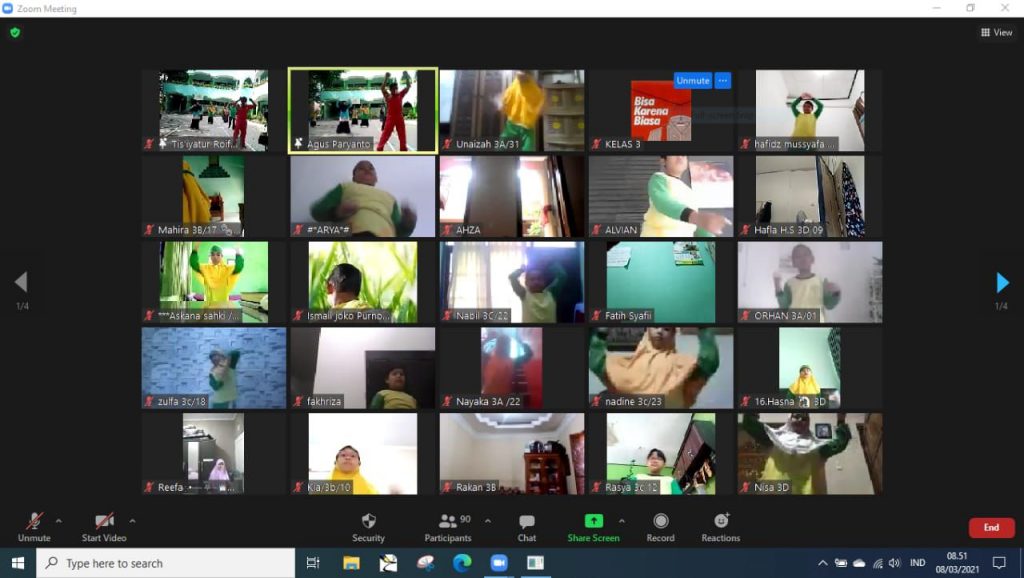
Task: Select Agus Paryanto's video tile
Action: (x=362, y=110)
